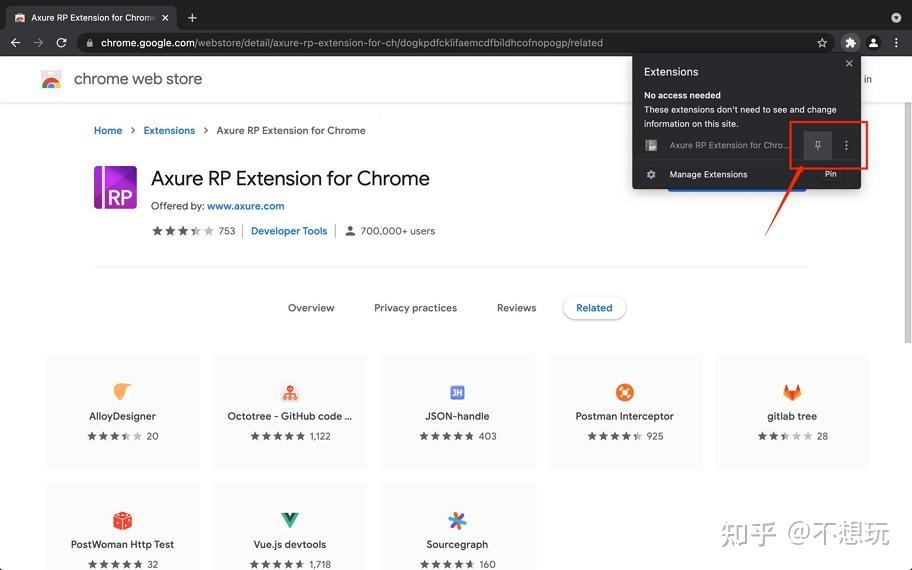The width and height of the screenshot is (912, 570).
Task: Expand the tab search arrow at top right
Action: pos(896,17)
